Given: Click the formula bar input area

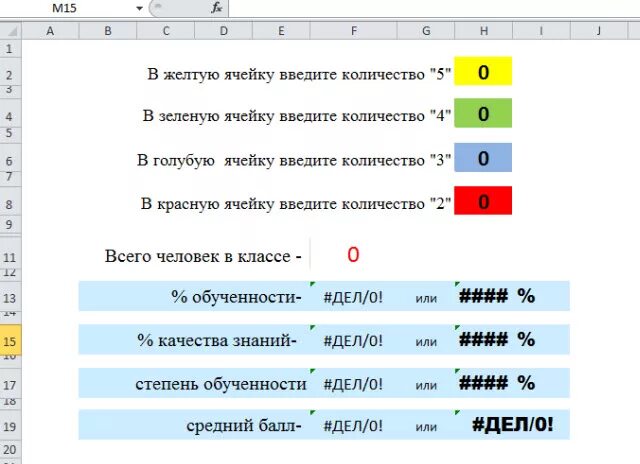Looking at the screenshot, I should (x=434, y=8).
